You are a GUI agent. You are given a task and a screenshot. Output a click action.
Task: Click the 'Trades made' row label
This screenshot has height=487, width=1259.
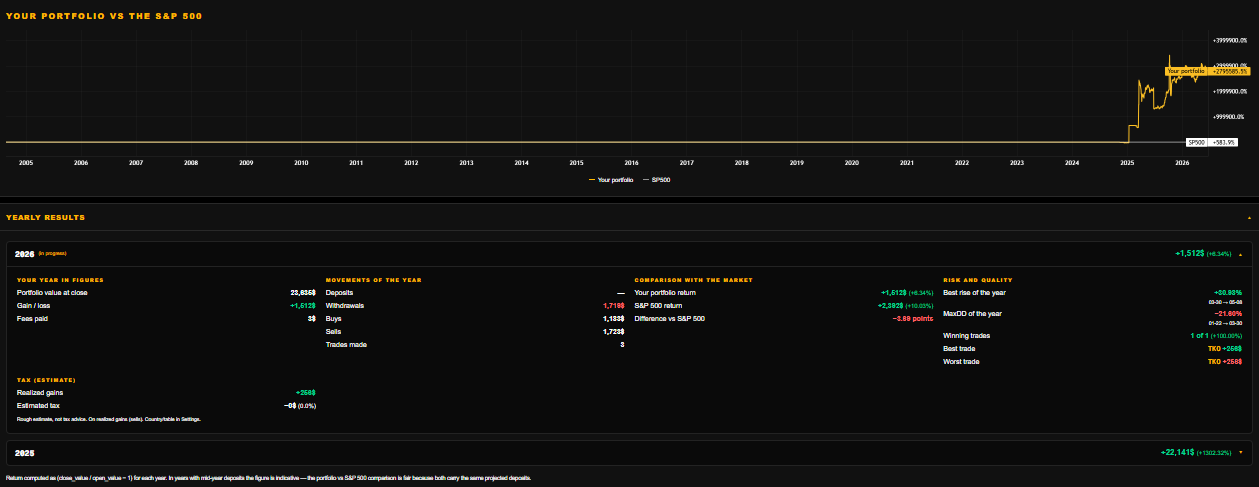click(346, 344)
